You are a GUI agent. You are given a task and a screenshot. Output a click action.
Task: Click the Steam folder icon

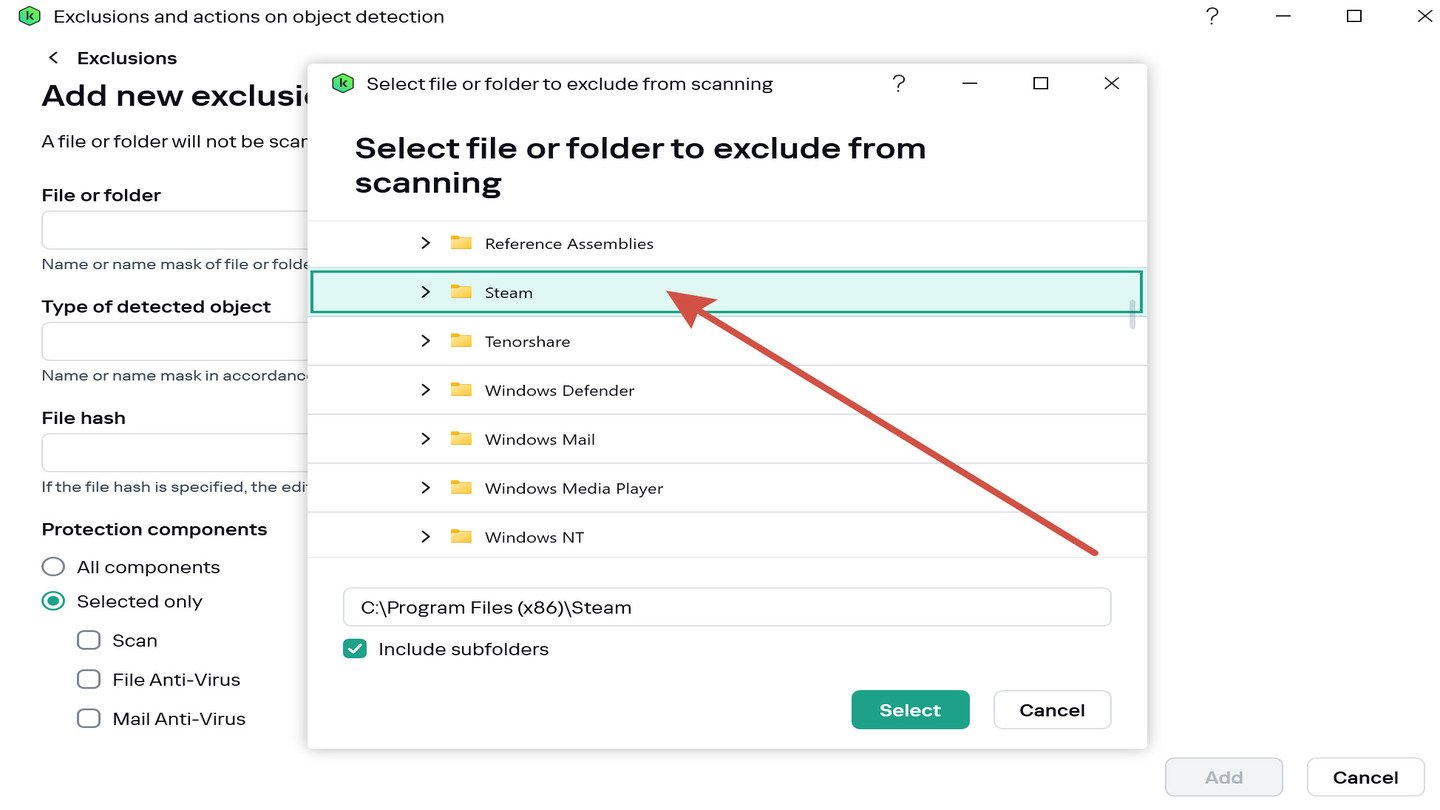pyautogui.click(x=461, y=292)
